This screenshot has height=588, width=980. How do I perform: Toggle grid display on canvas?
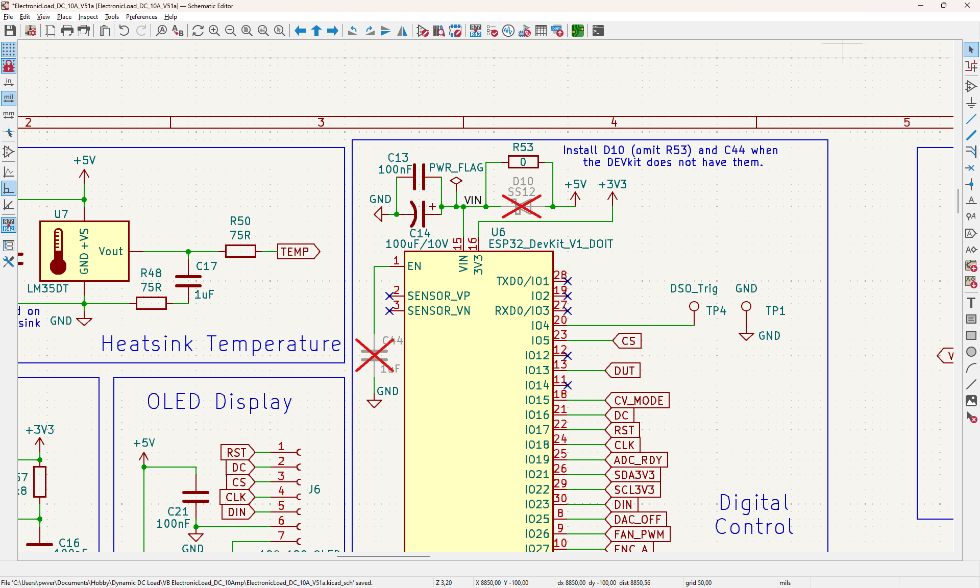click(x=9, y=49)
